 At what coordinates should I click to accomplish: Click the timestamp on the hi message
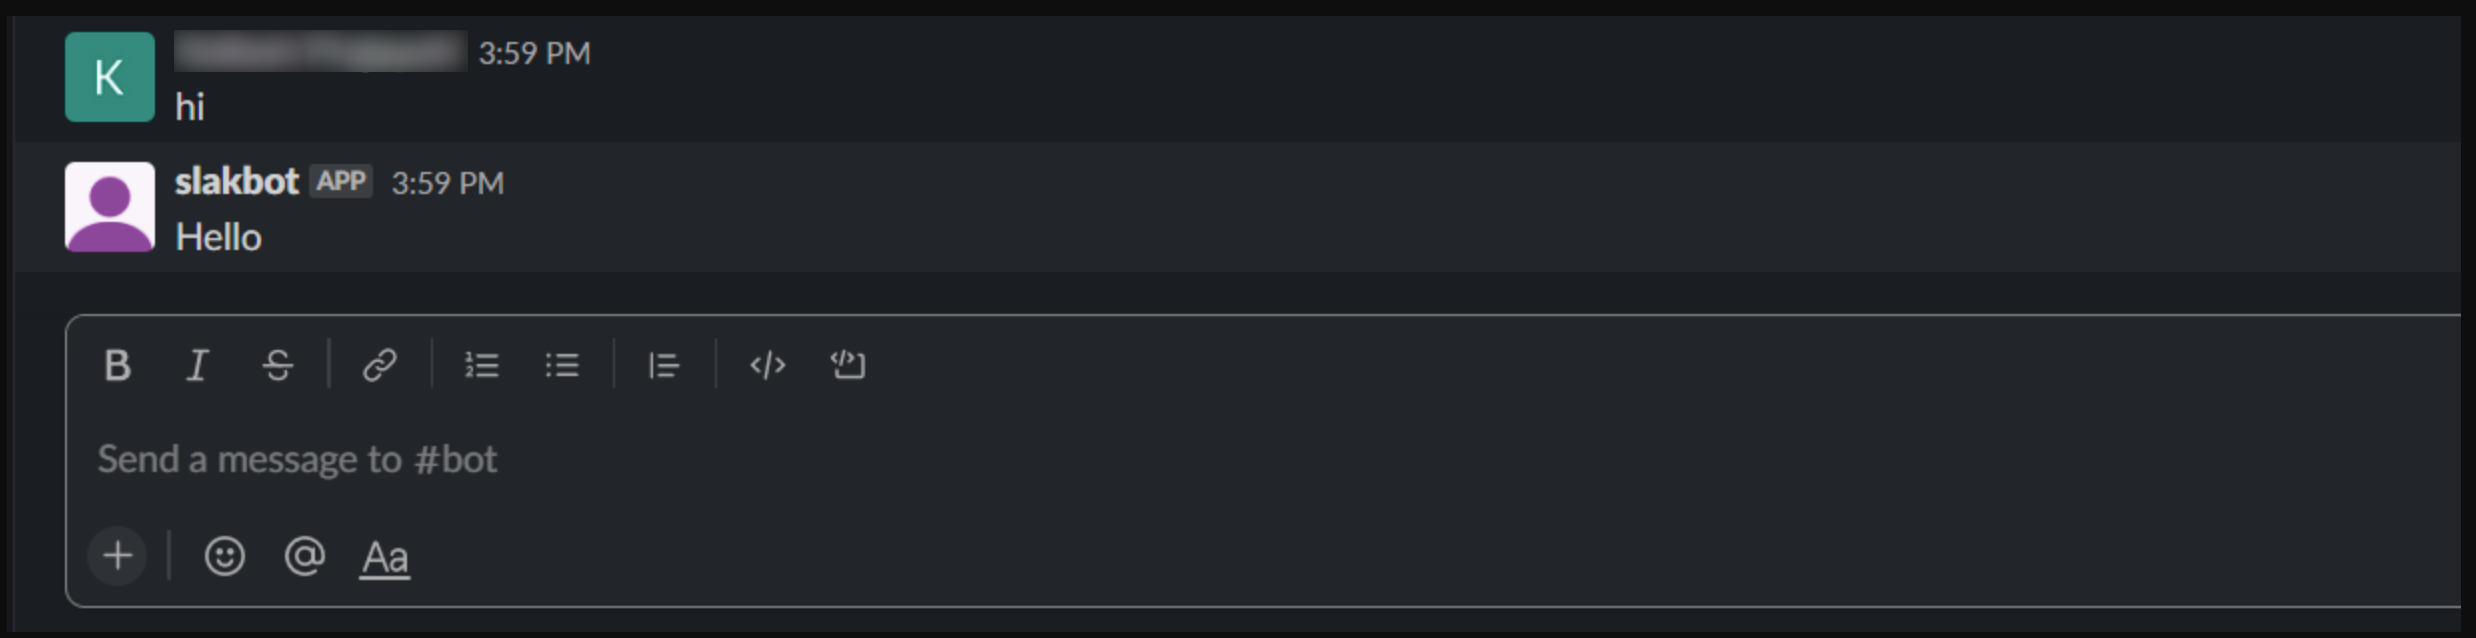534,53
